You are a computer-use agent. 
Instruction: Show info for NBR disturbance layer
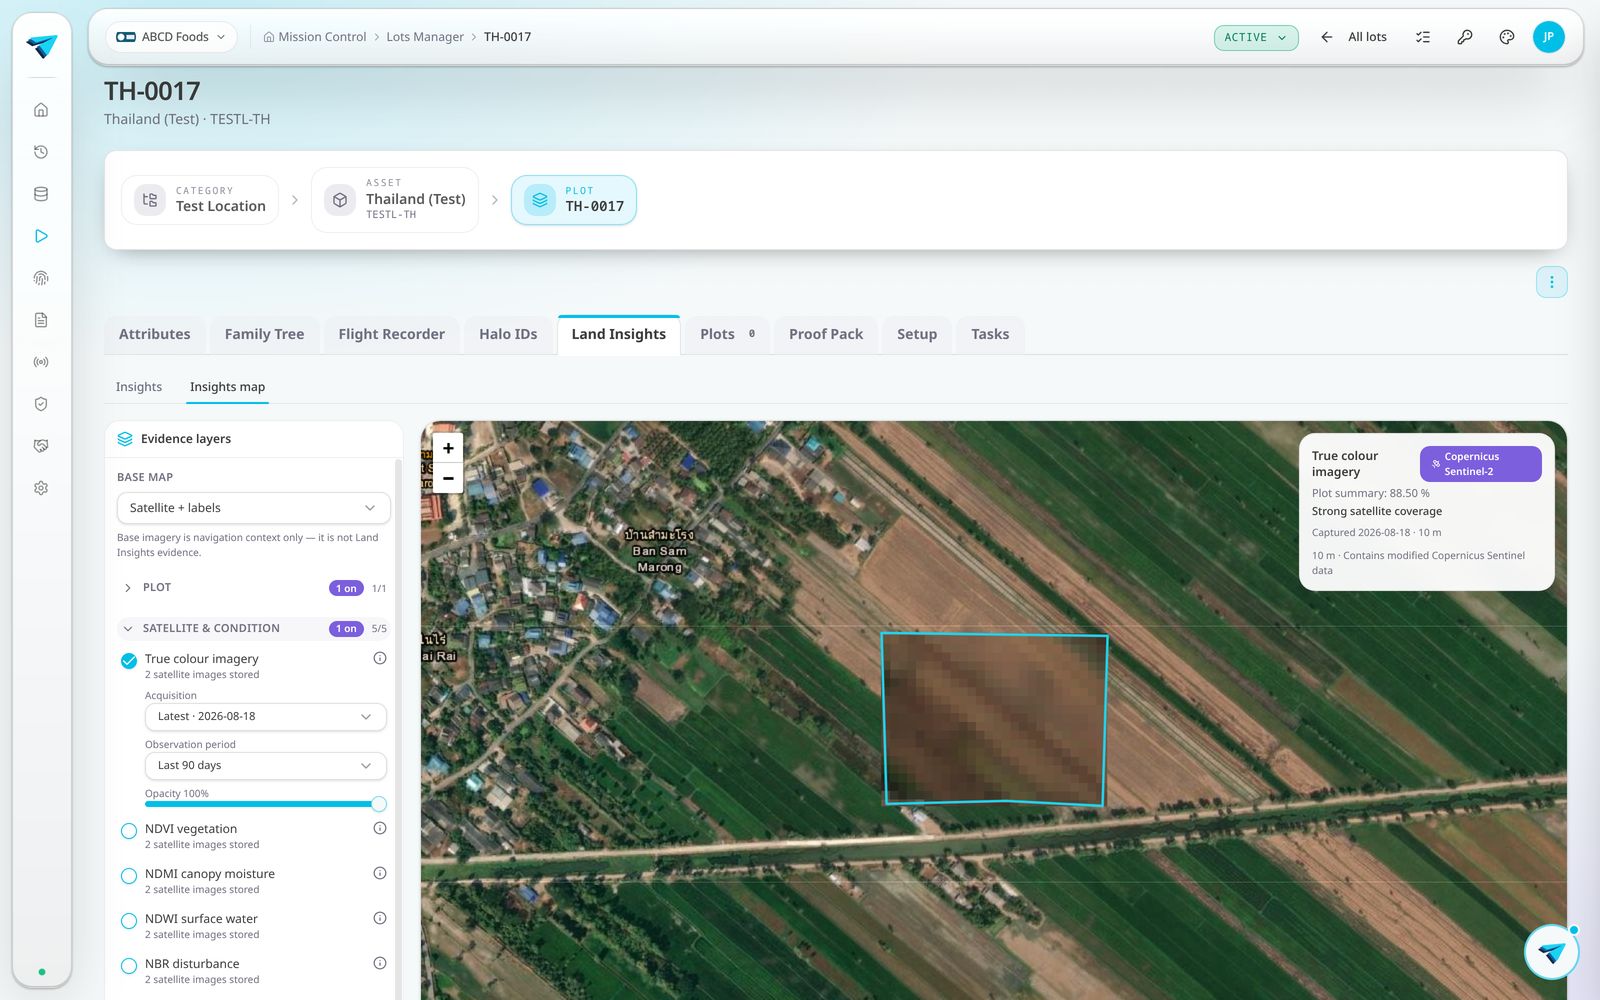380,963
